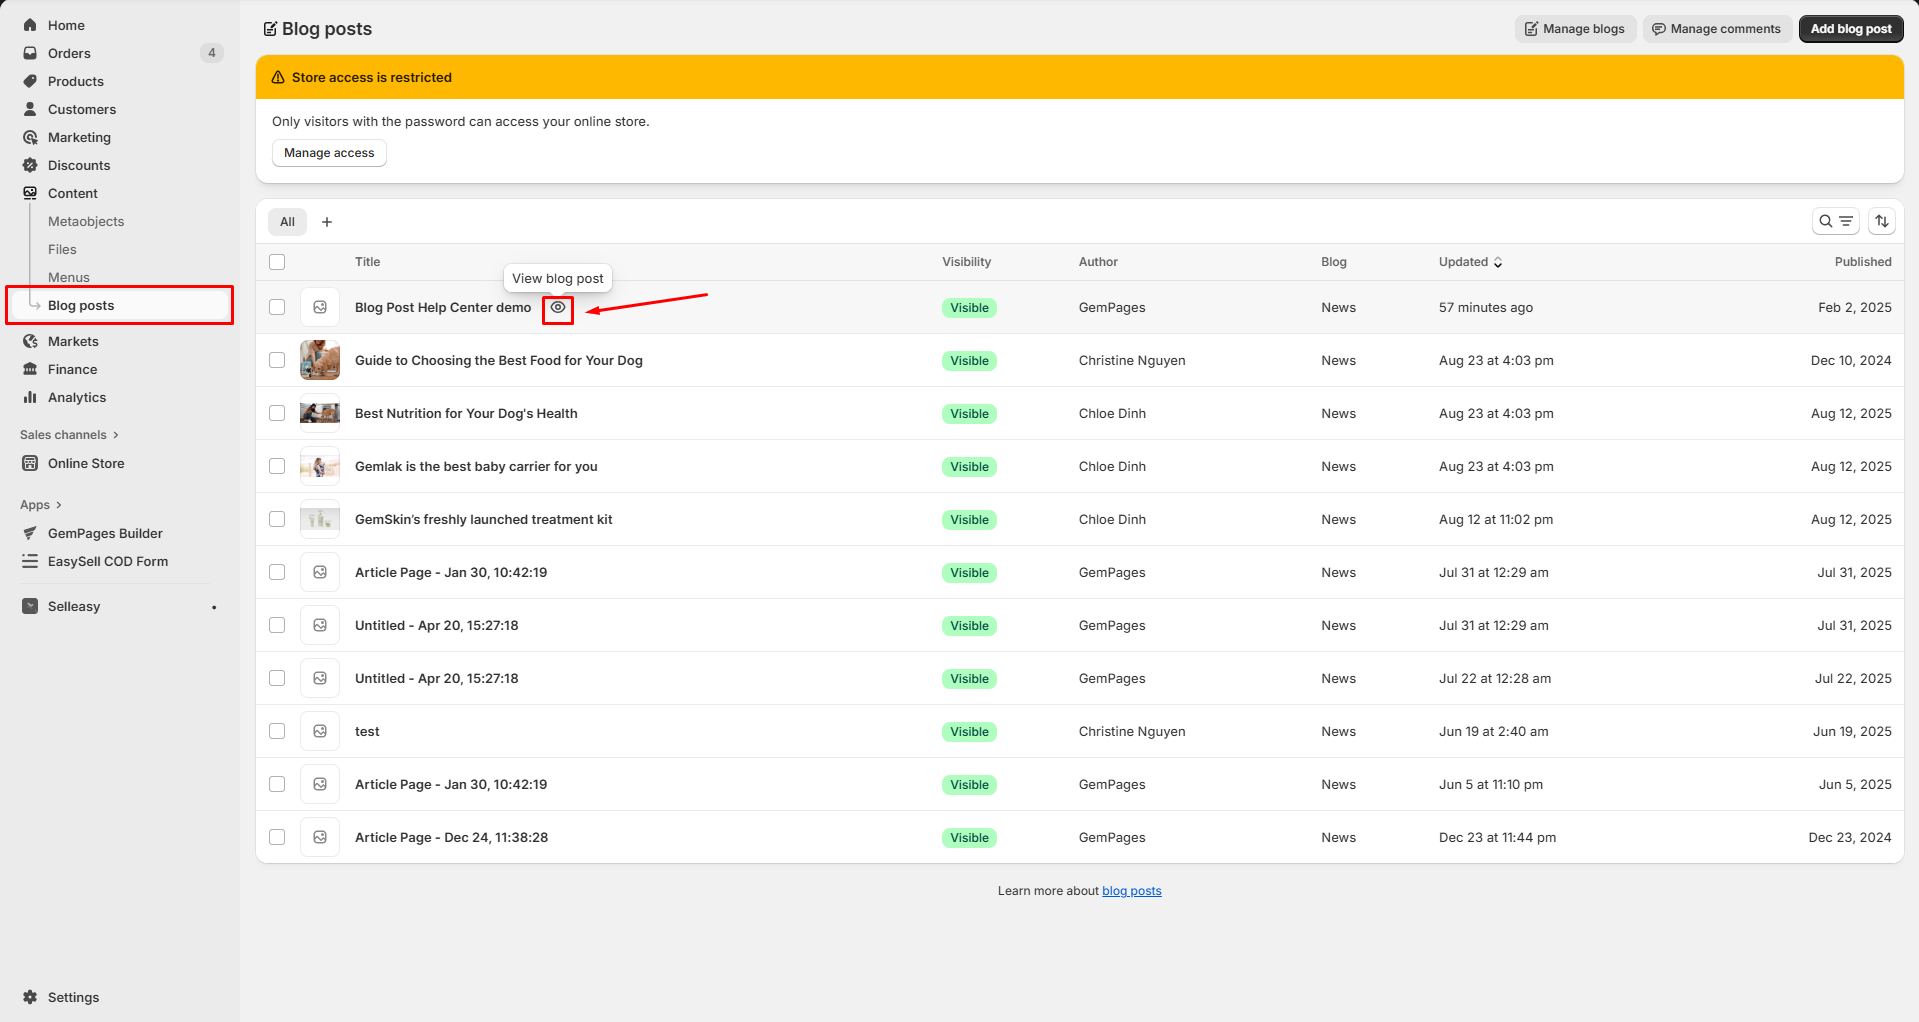Click Manage access button

click(x=329, y=153)
